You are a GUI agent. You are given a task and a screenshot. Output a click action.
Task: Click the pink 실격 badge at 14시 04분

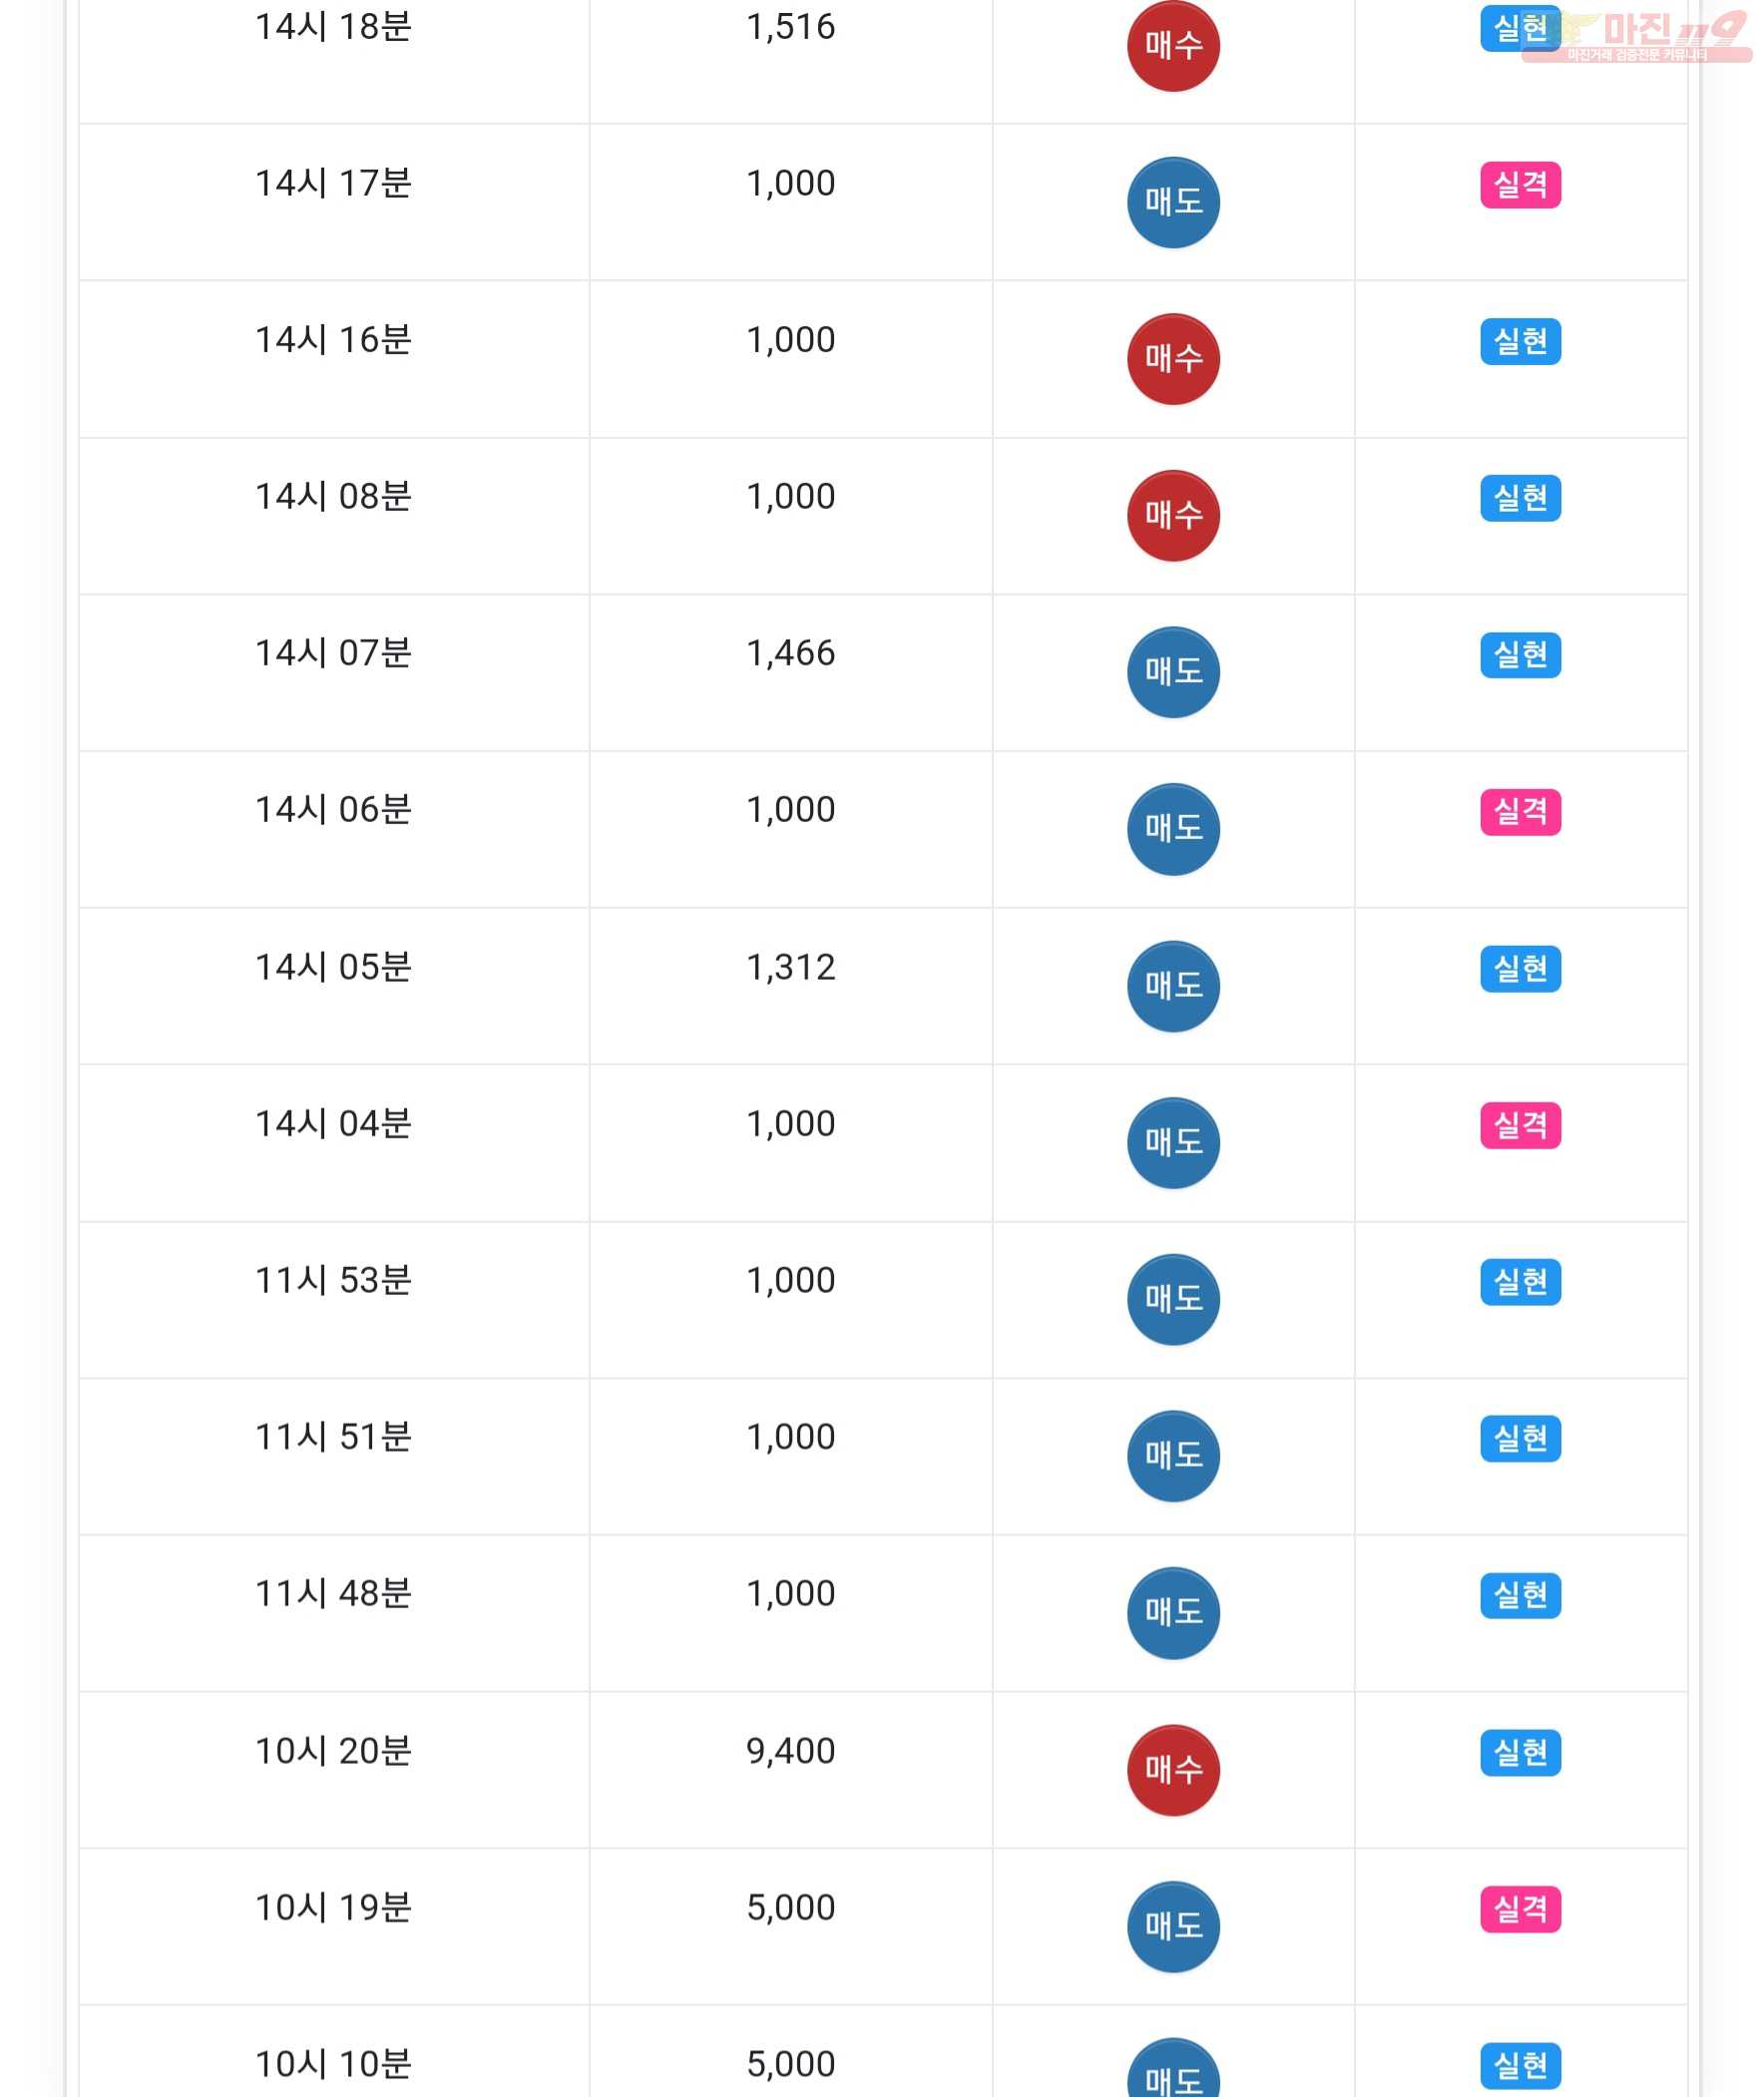[x=1520, y=1125]
